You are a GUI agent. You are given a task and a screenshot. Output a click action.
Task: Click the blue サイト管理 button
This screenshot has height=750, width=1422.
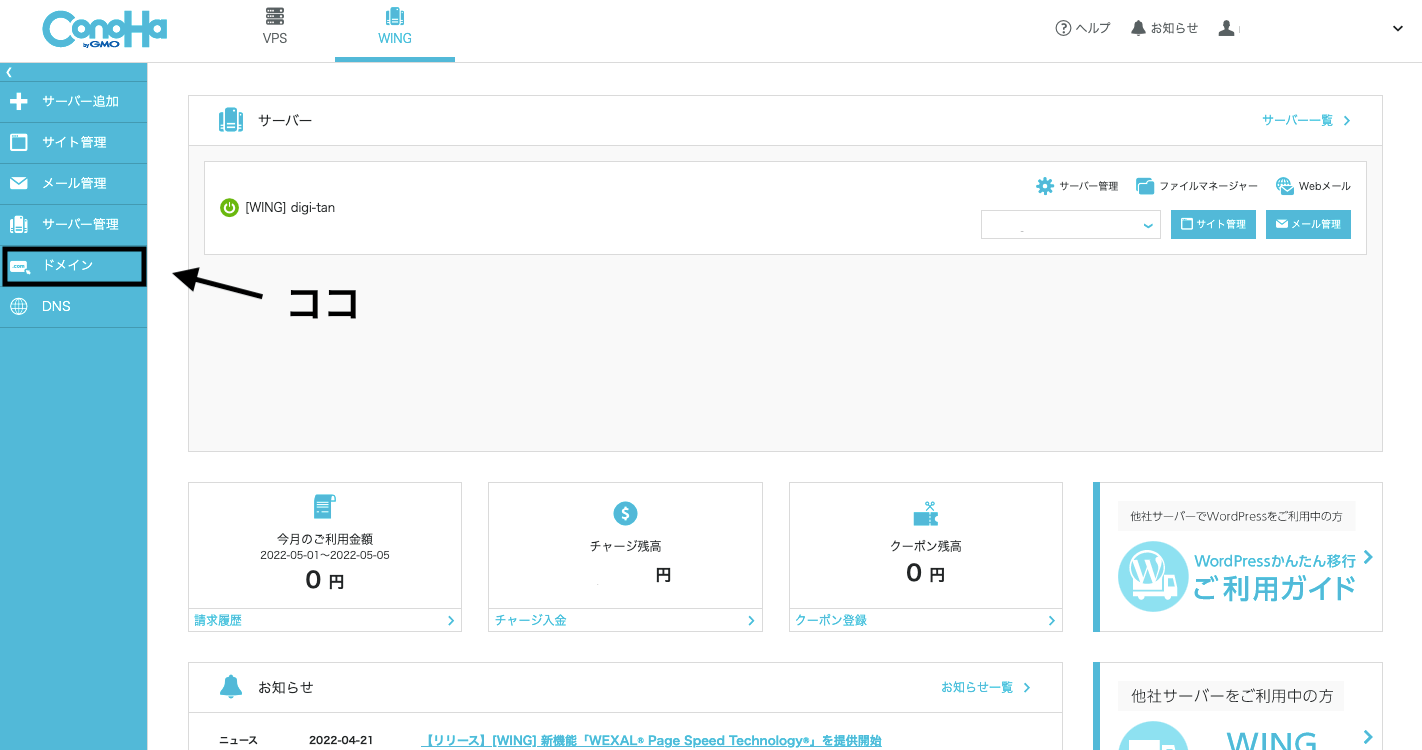[1213, 224]
